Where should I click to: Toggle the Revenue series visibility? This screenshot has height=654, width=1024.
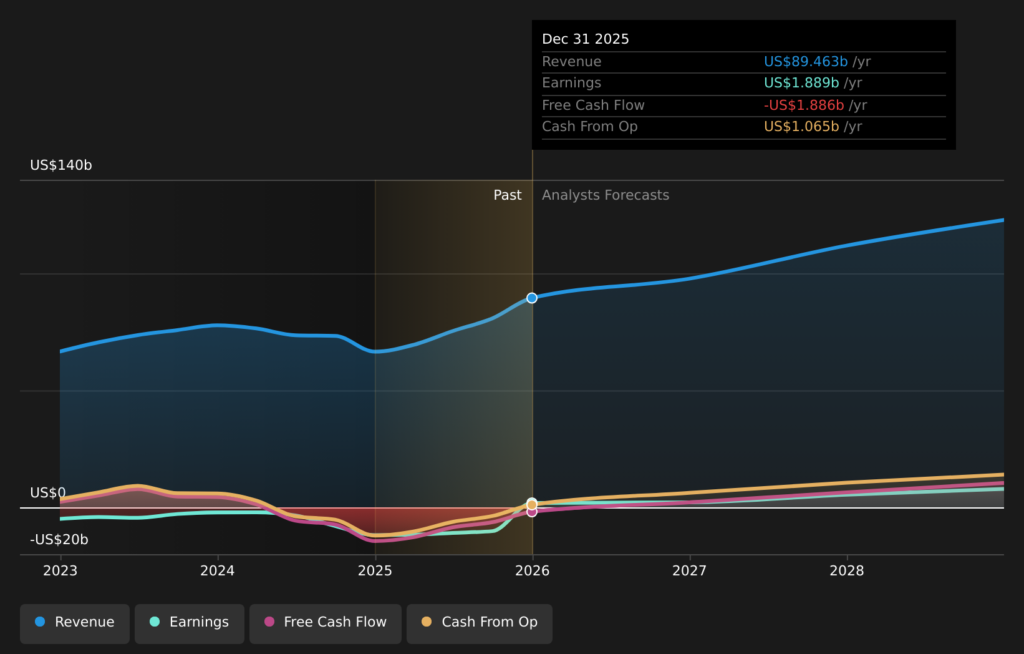[74, 623]
